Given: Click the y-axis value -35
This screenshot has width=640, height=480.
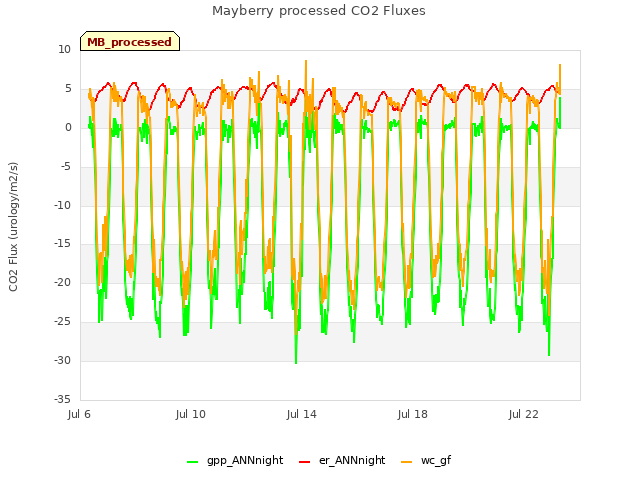Looking at the screenshot, I should [x=62, y=399].
